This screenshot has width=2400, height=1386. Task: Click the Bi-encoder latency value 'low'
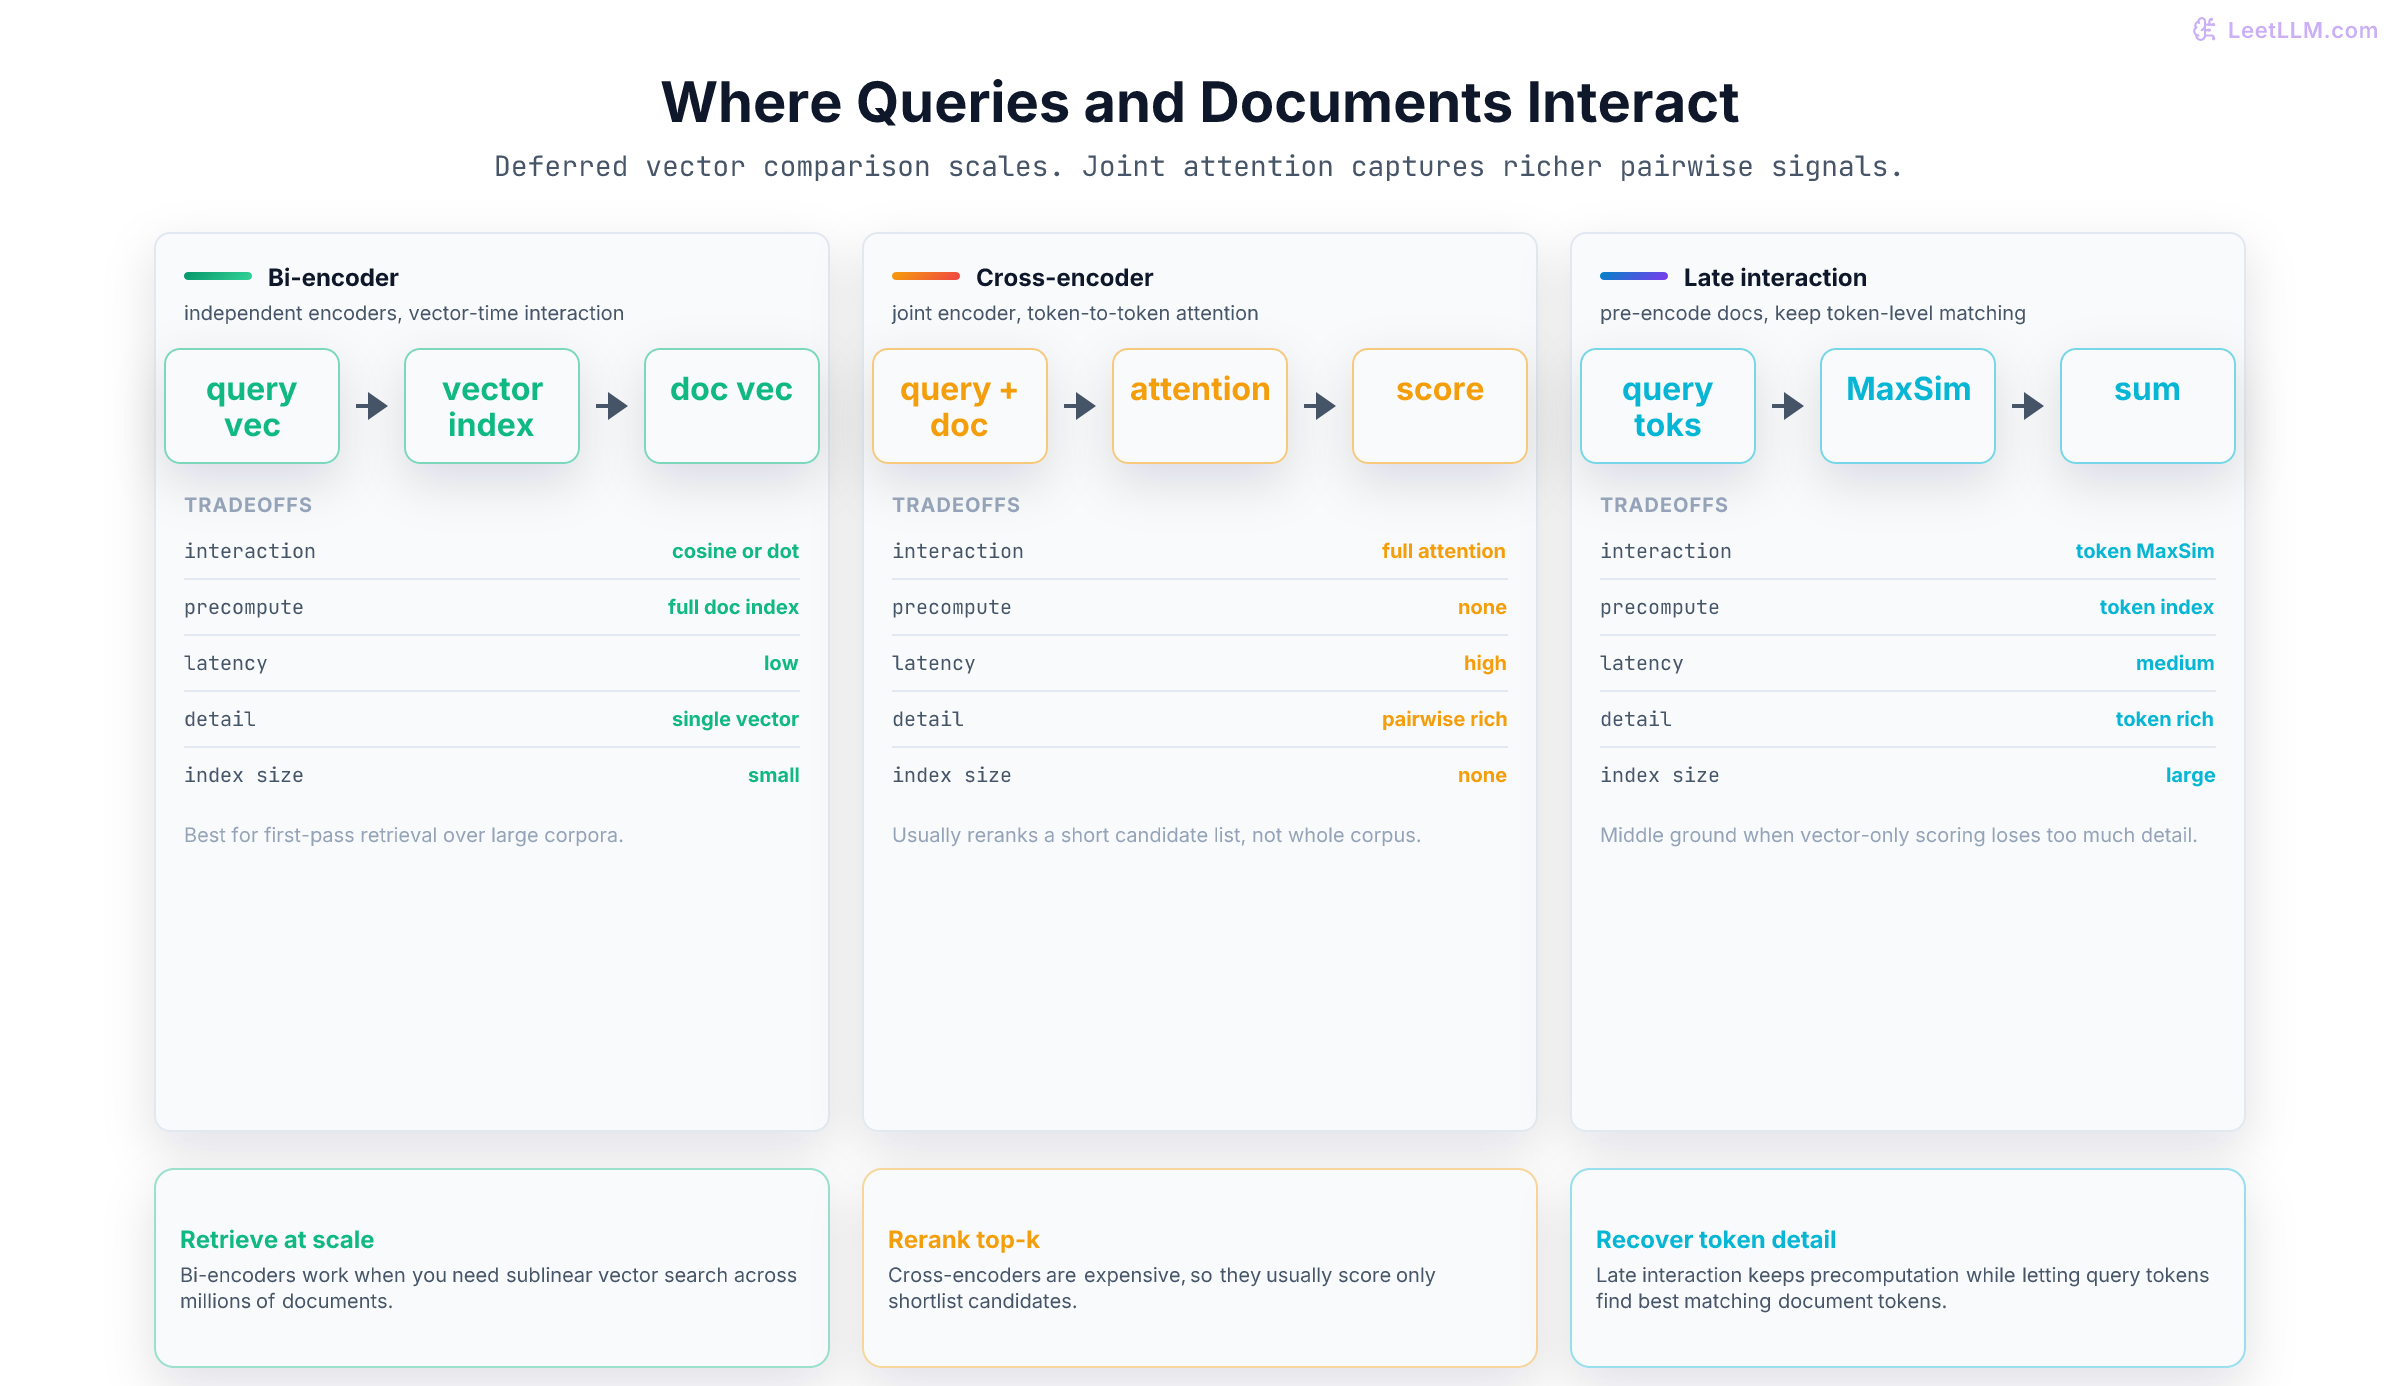point(781,663)
